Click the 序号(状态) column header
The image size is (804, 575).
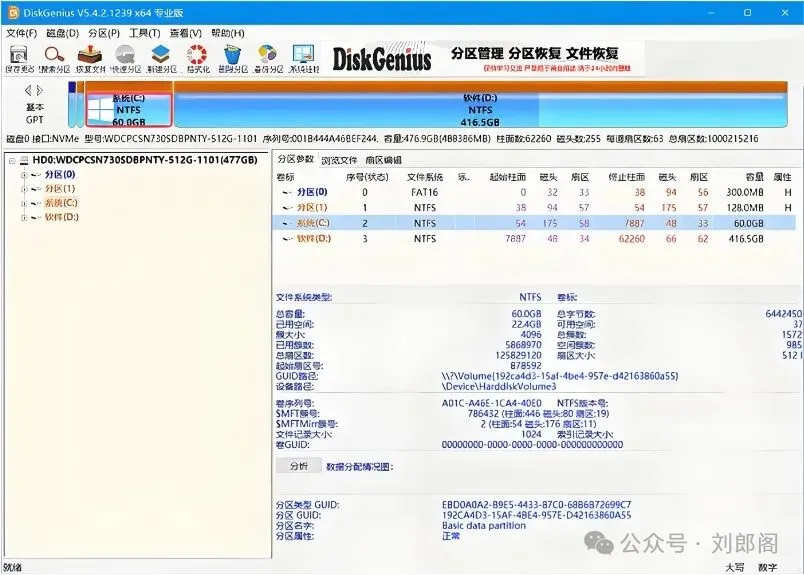click(x=367, y=177)
